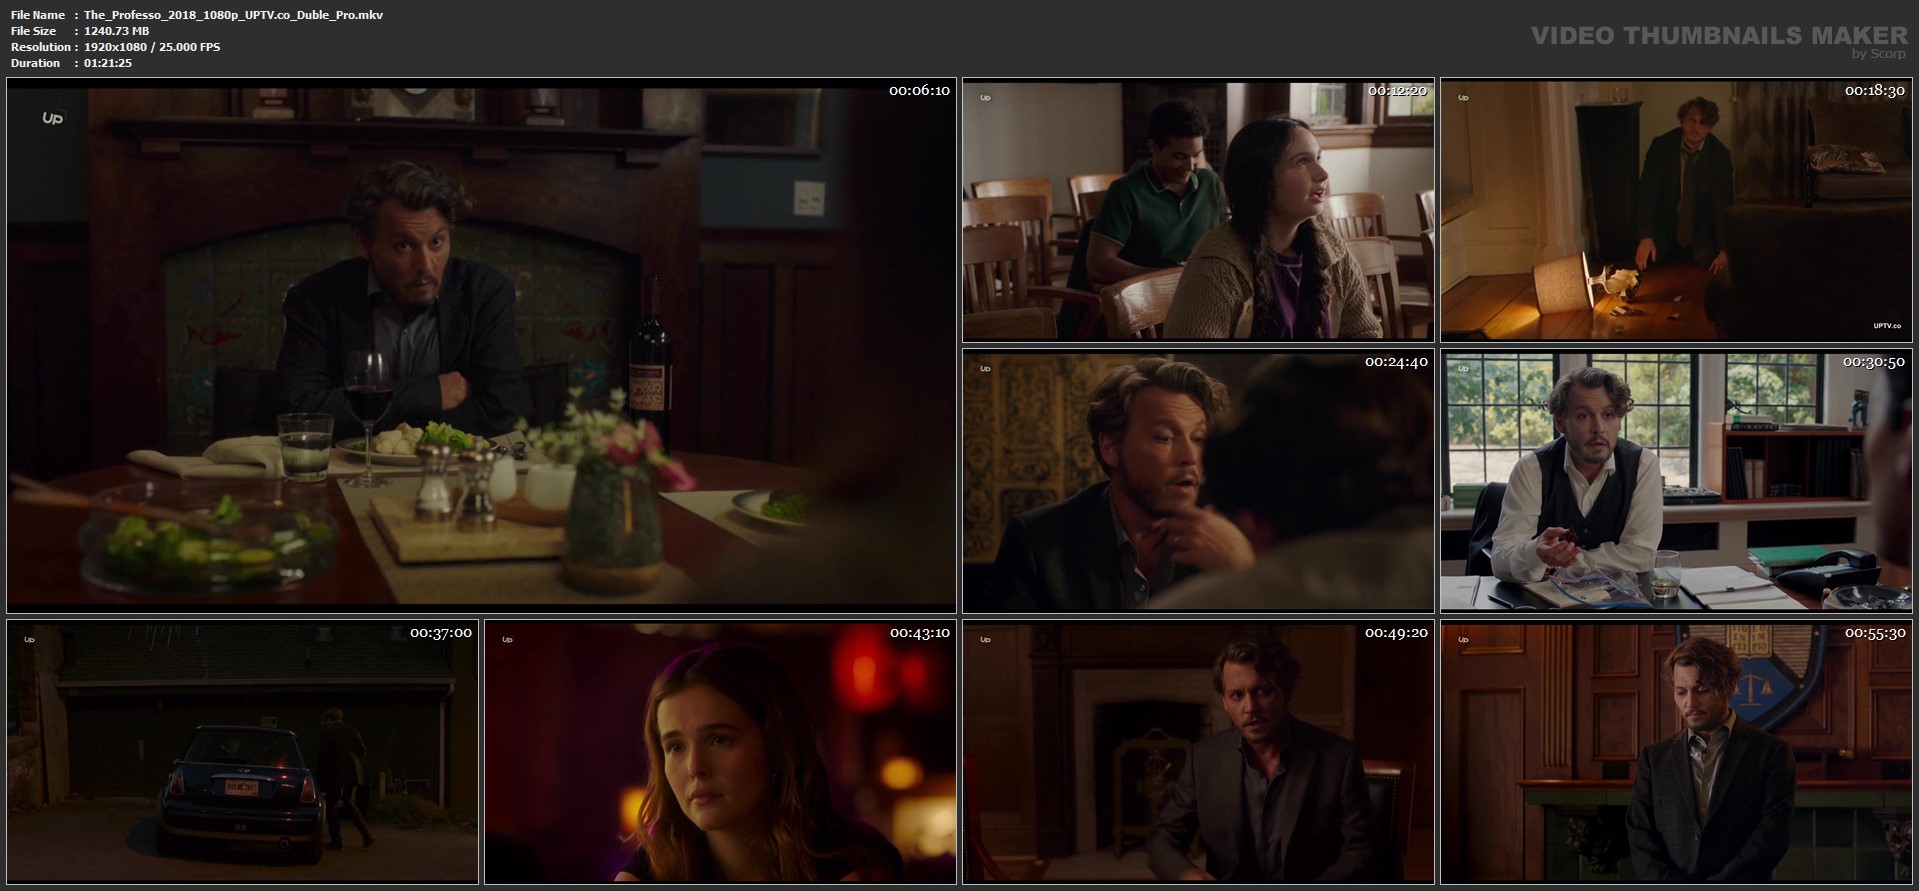Select the 00:55:30 wood-panel room thumbnail

click(x=1676, y=752)
